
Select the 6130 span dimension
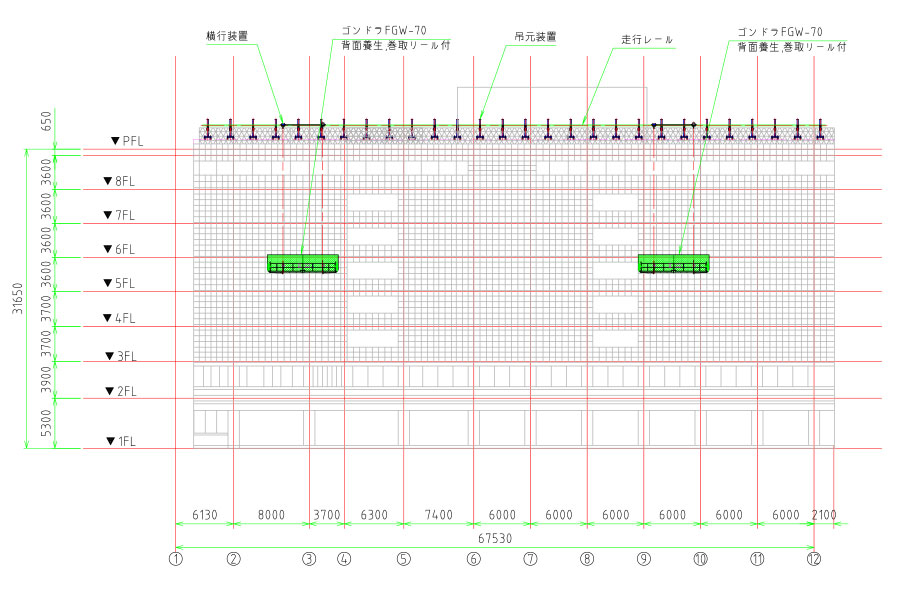[205, 515]
